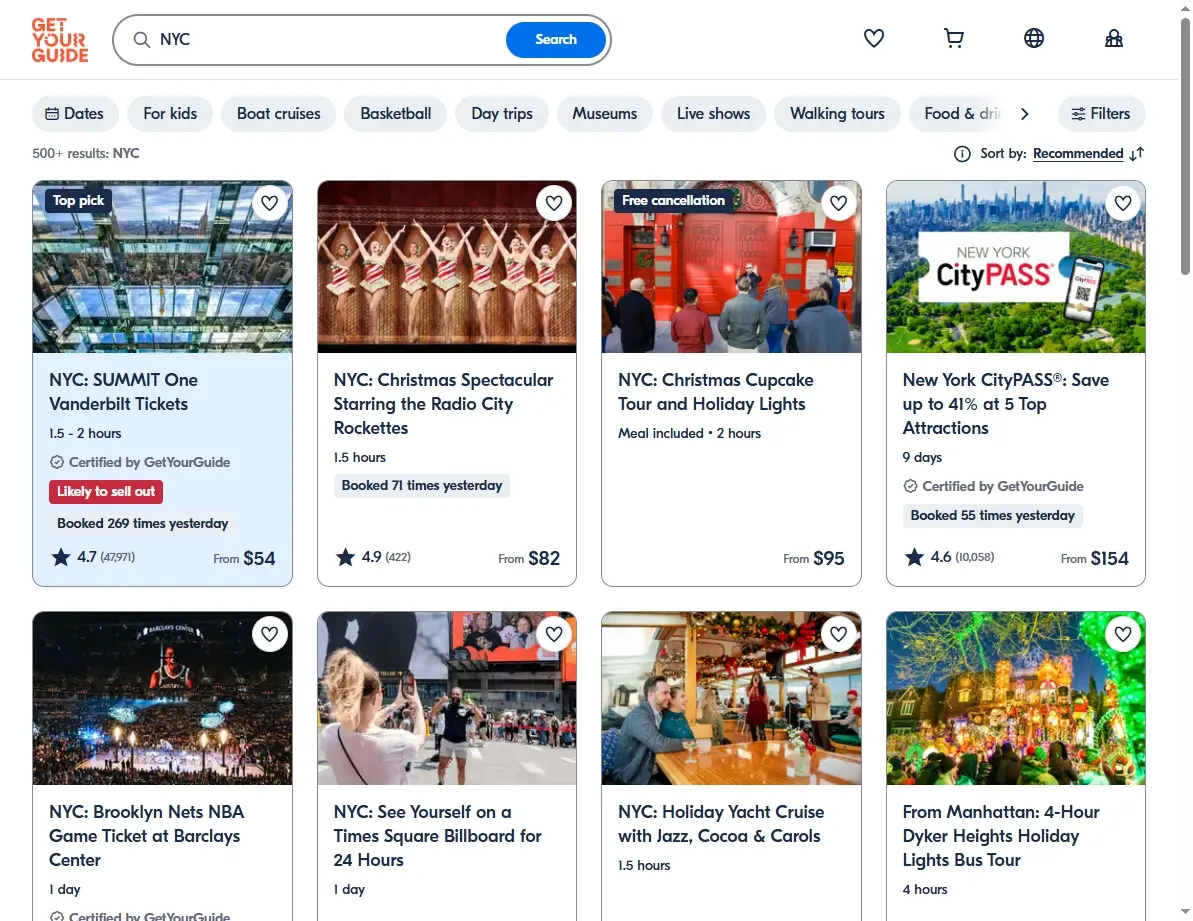
Task: Reverse sort order arrows icon
Action: click(x=1137, y=154)
